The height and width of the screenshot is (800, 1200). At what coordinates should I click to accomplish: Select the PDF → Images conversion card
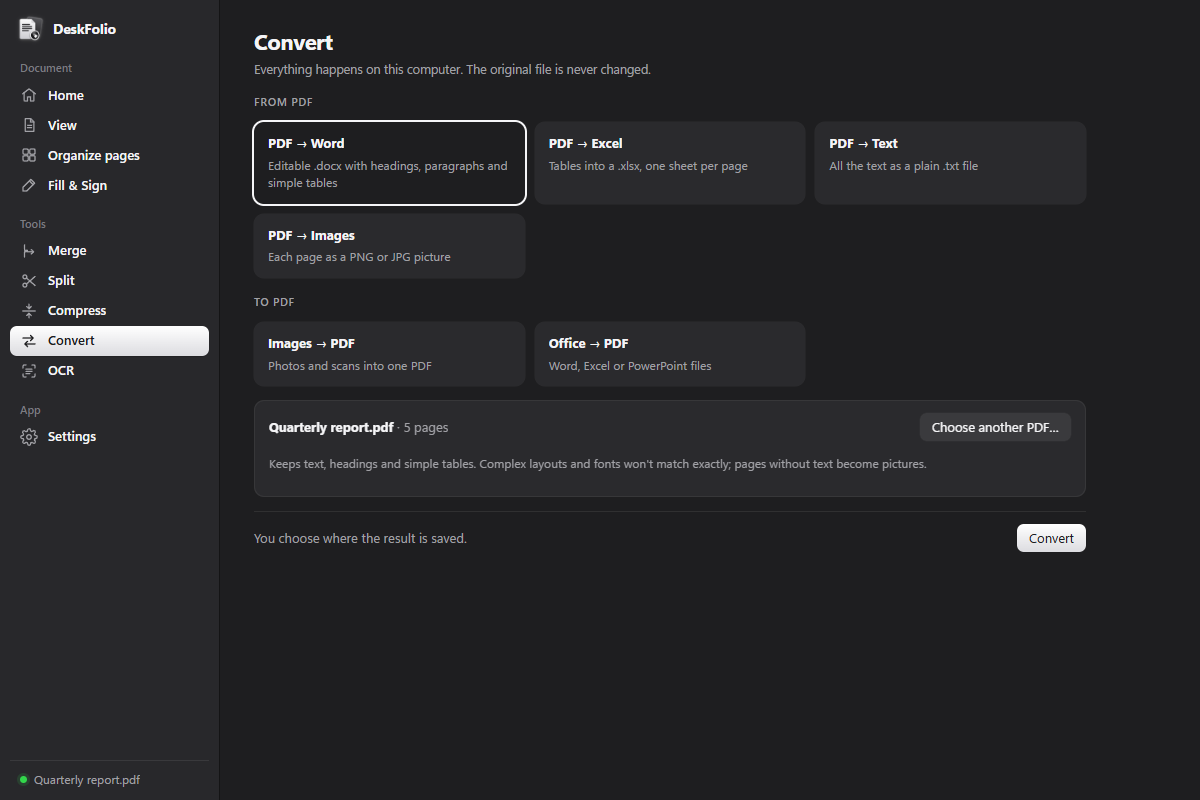(x=390, y=246)
